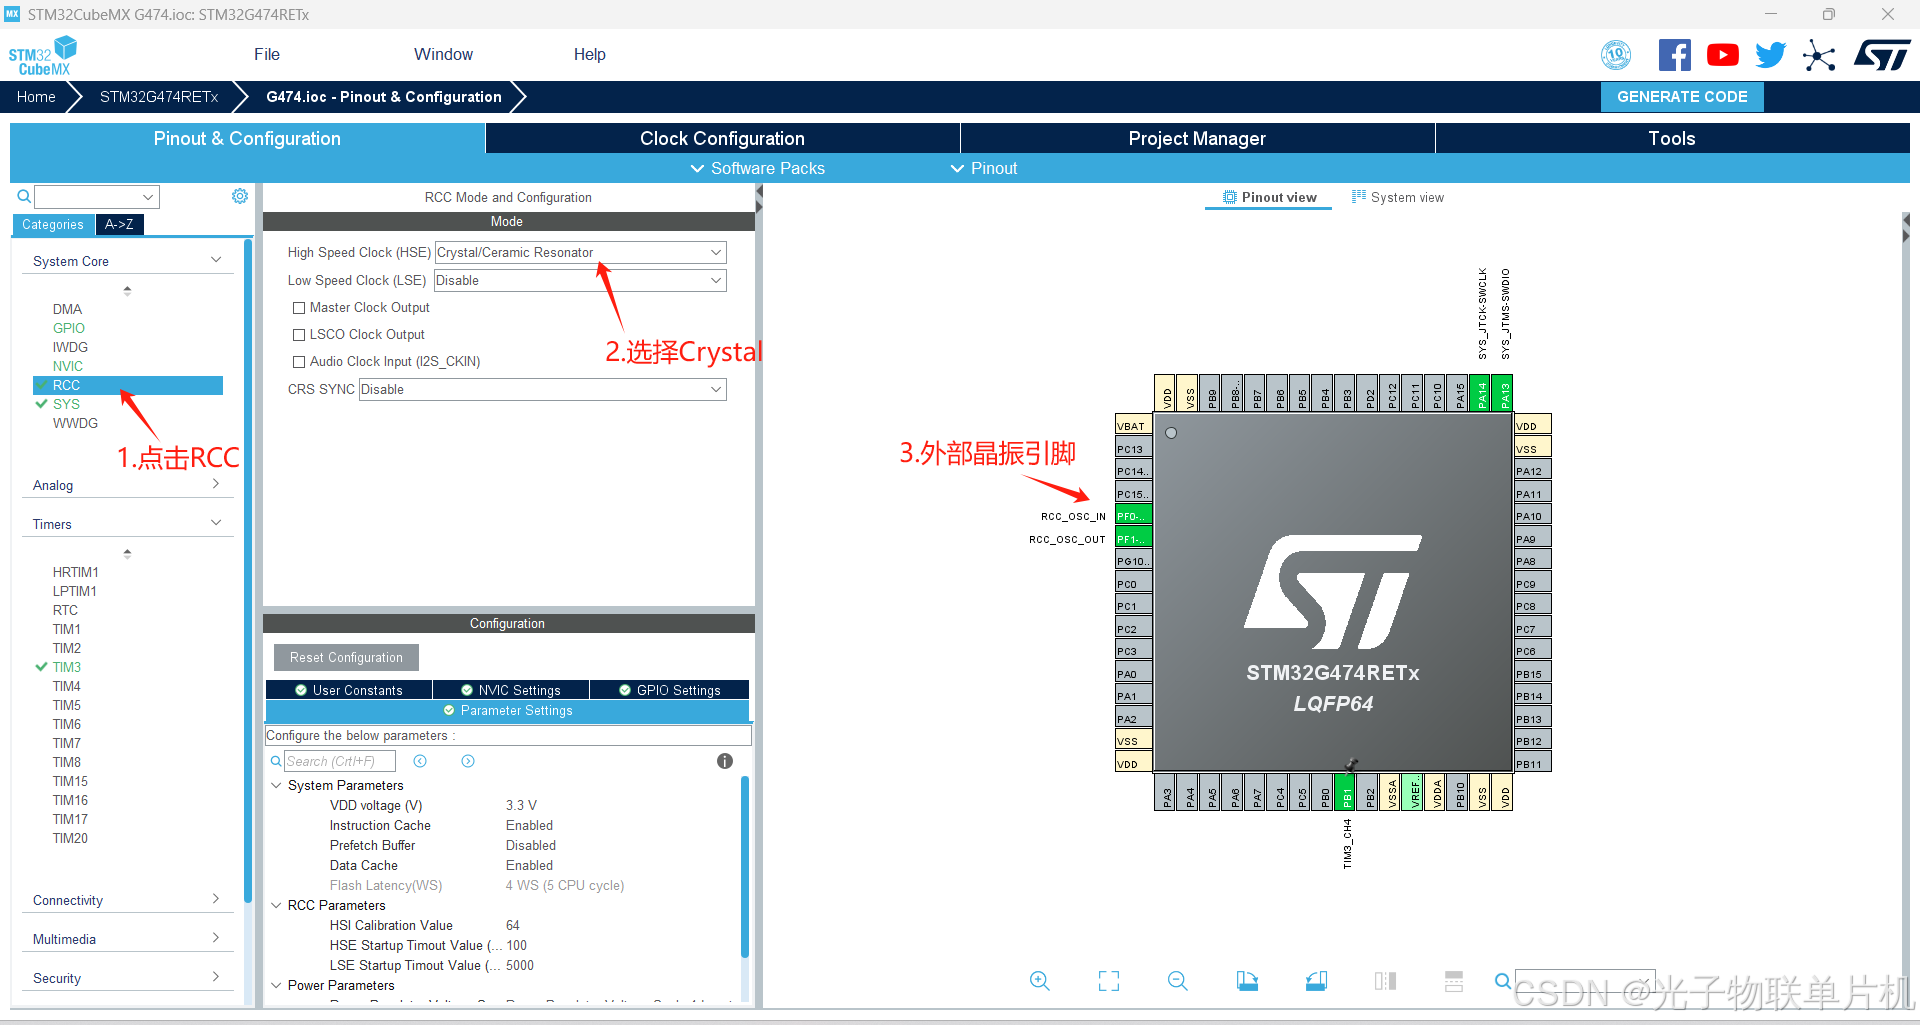This screenshot has width=1920, height=1025.
Task: Select TIM3 in the Timers list
Action: pyautogui.click(x=67, y=667)
